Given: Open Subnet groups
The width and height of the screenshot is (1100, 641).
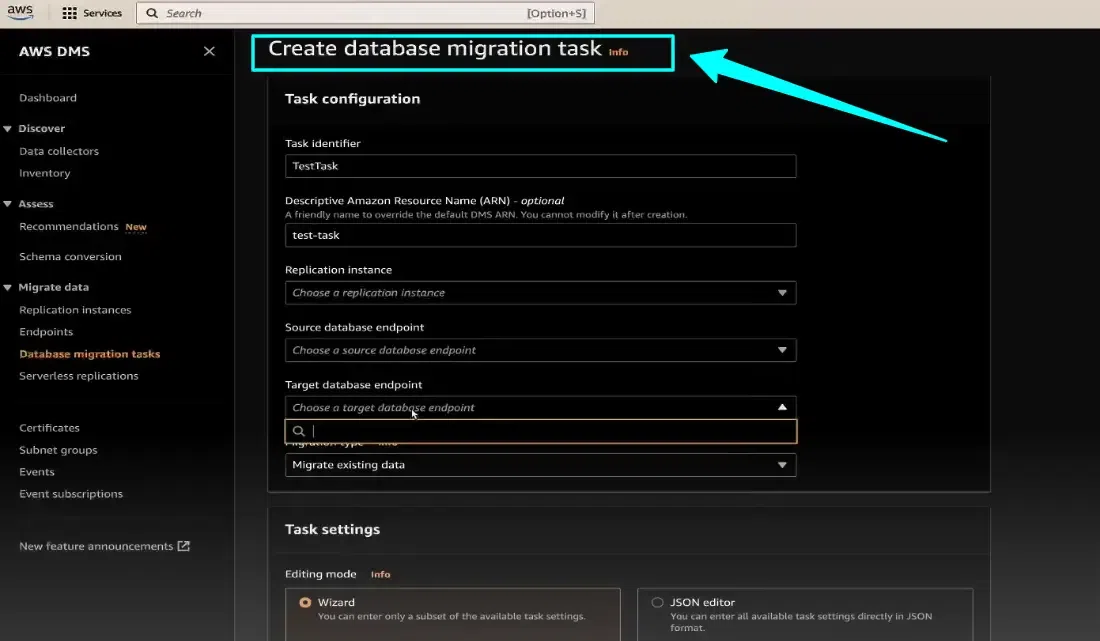Looking at the screenshot, I should tap(58, 450).
